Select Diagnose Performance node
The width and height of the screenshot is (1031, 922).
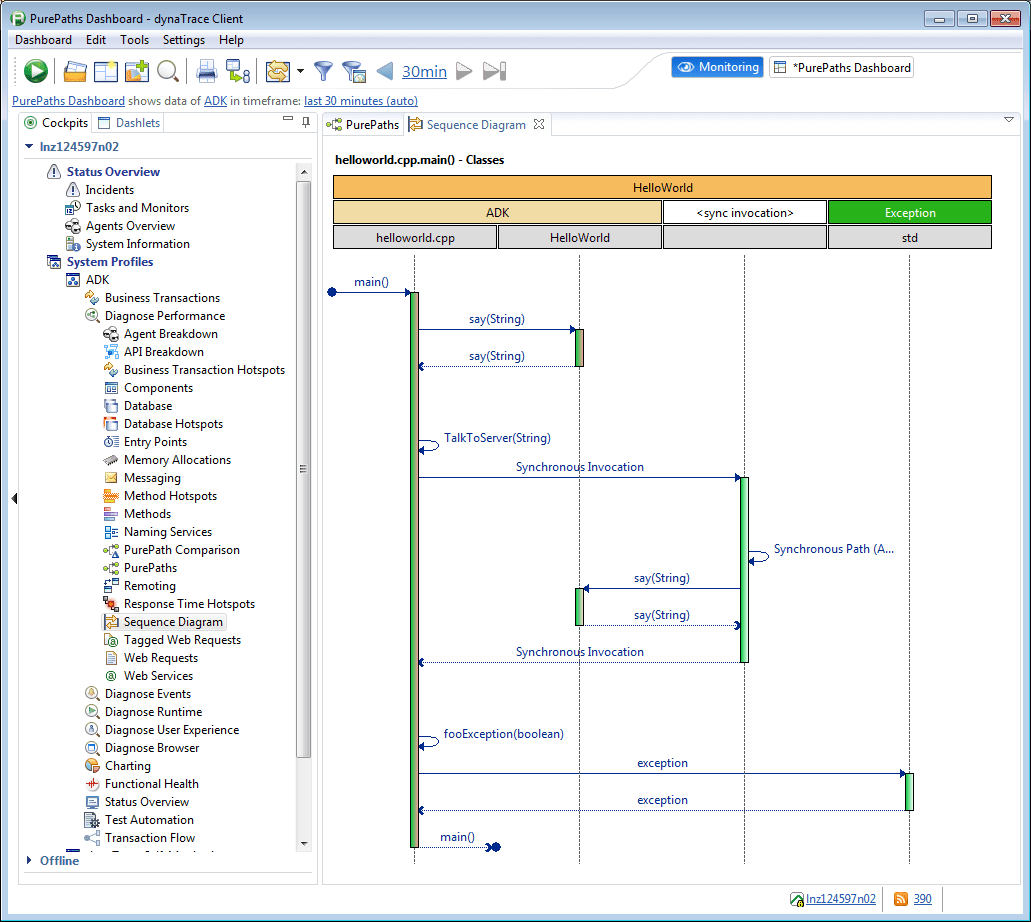(164, 316)
